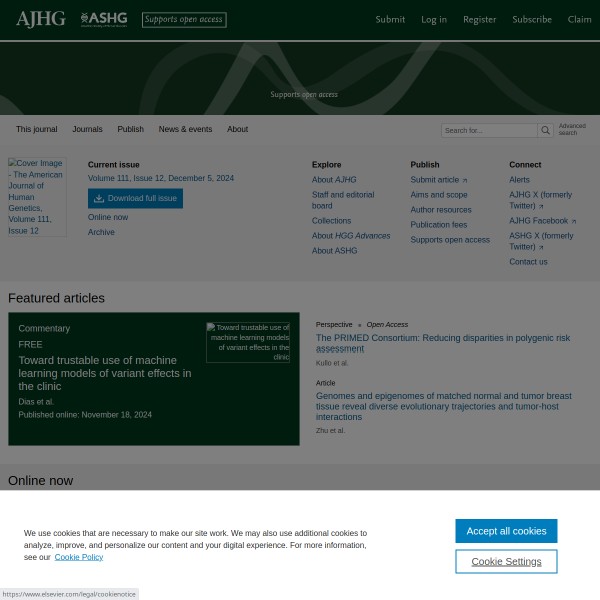The height and width of the screenshot is (600, 600).
Task: Click the featured article thumbnail image
Action: click(x=248, y=342)
